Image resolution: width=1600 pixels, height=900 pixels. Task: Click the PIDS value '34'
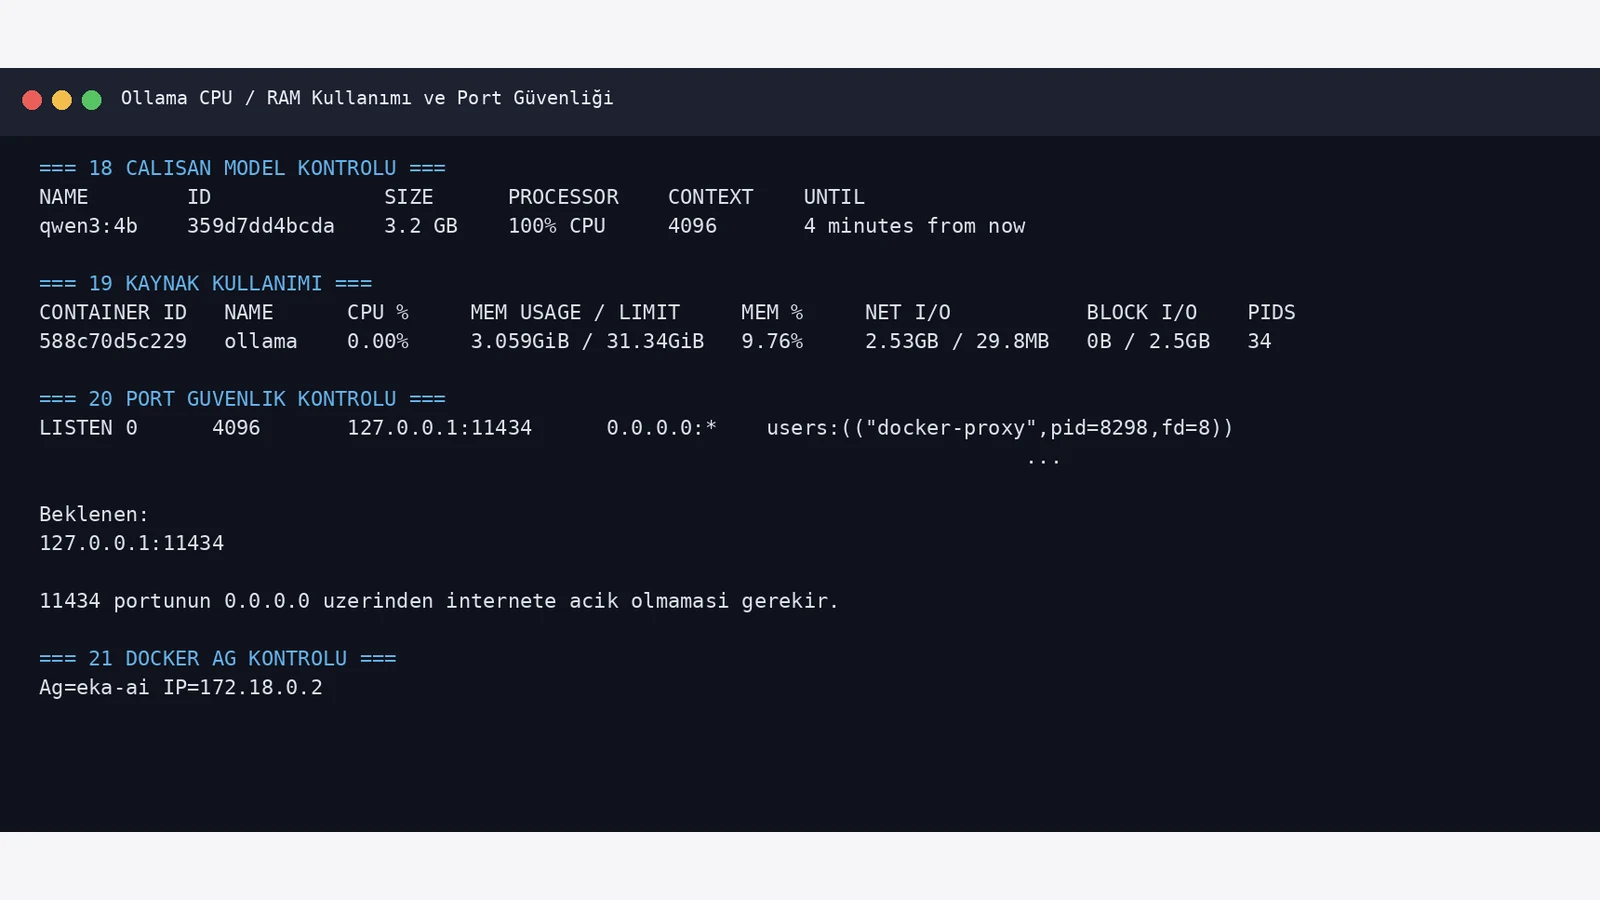[1259, 341]
